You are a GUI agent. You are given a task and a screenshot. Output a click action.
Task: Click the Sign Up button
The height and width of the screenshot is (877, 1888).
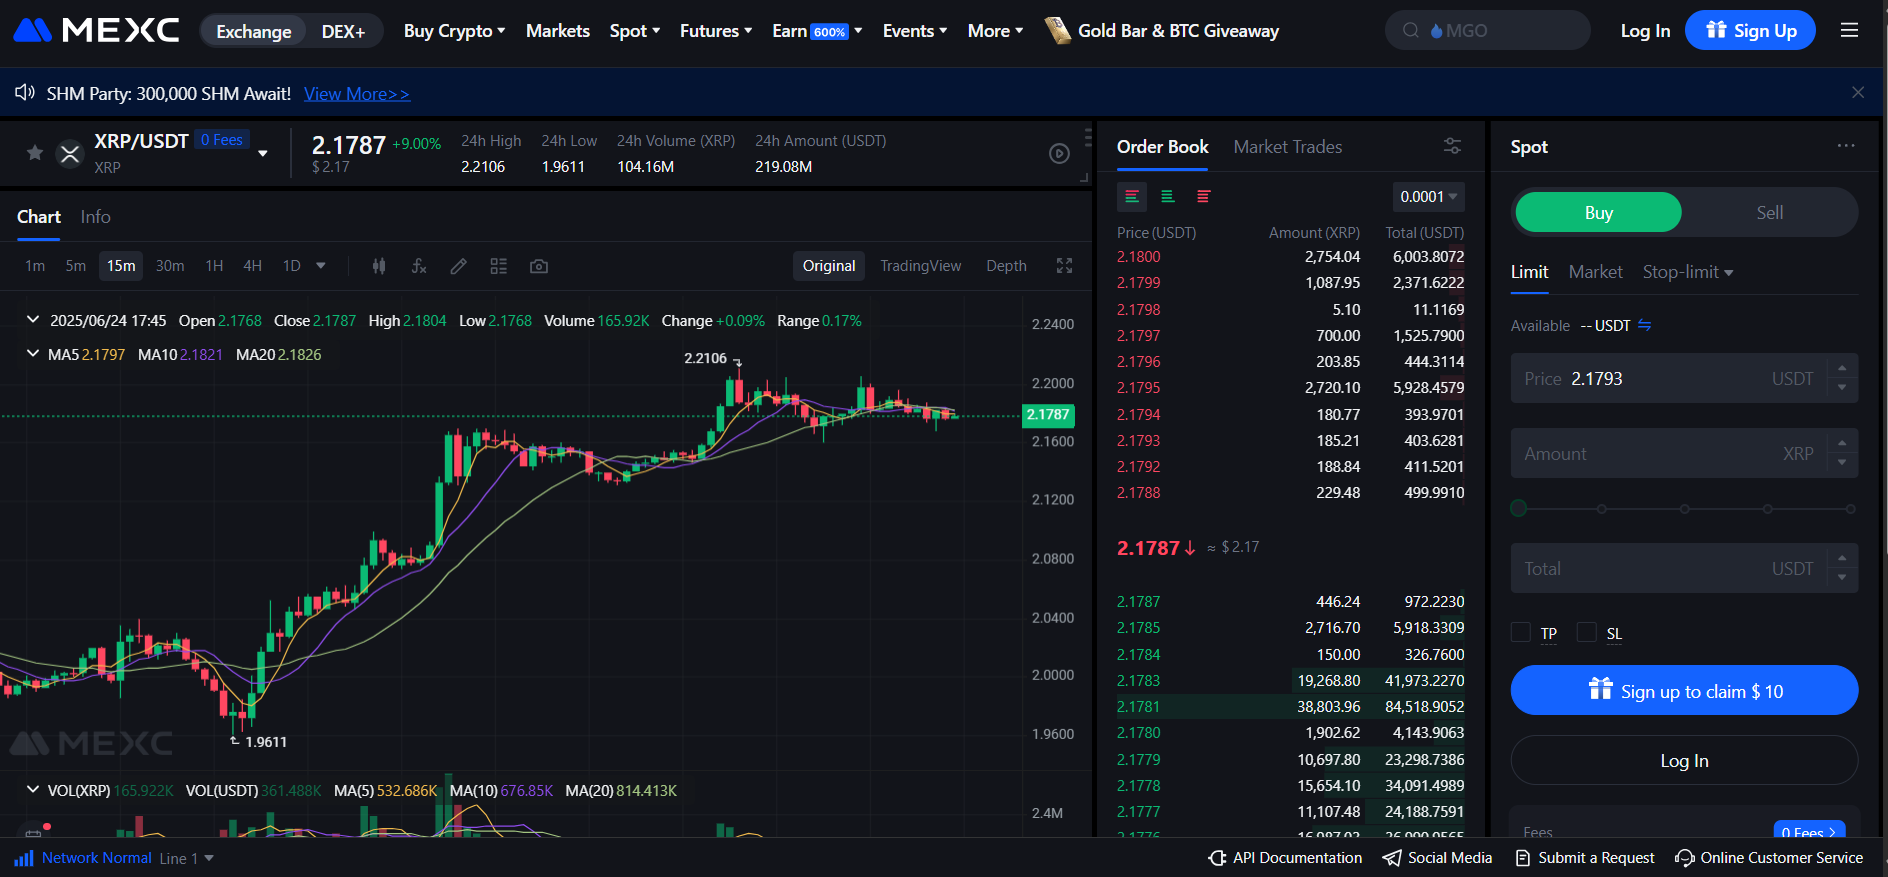(x=1750, y=30)
